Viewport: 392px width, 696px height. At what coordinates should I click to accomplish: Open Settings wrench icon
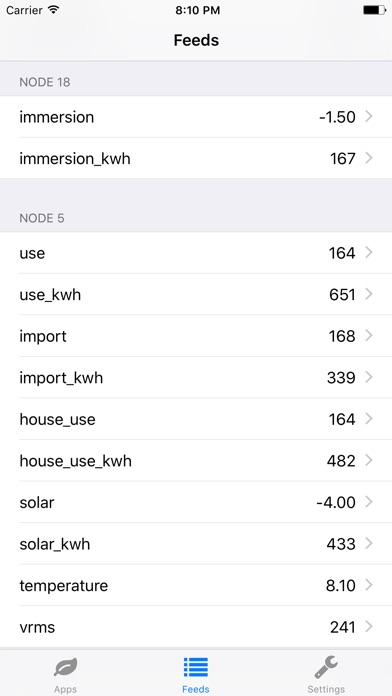(x=326, y=667)
